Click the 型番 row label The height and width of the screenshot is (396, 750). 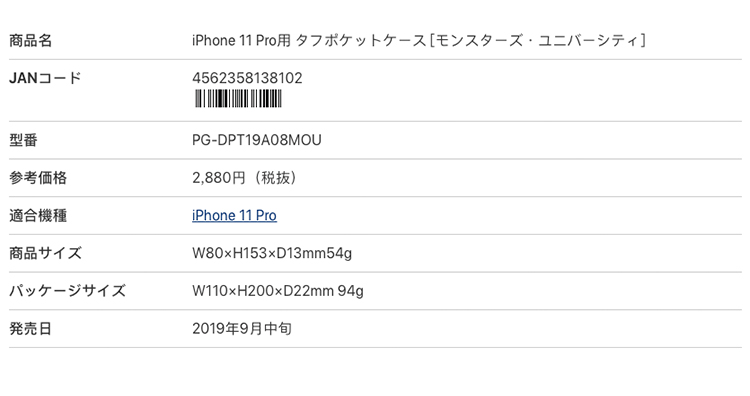pos(23,140)
